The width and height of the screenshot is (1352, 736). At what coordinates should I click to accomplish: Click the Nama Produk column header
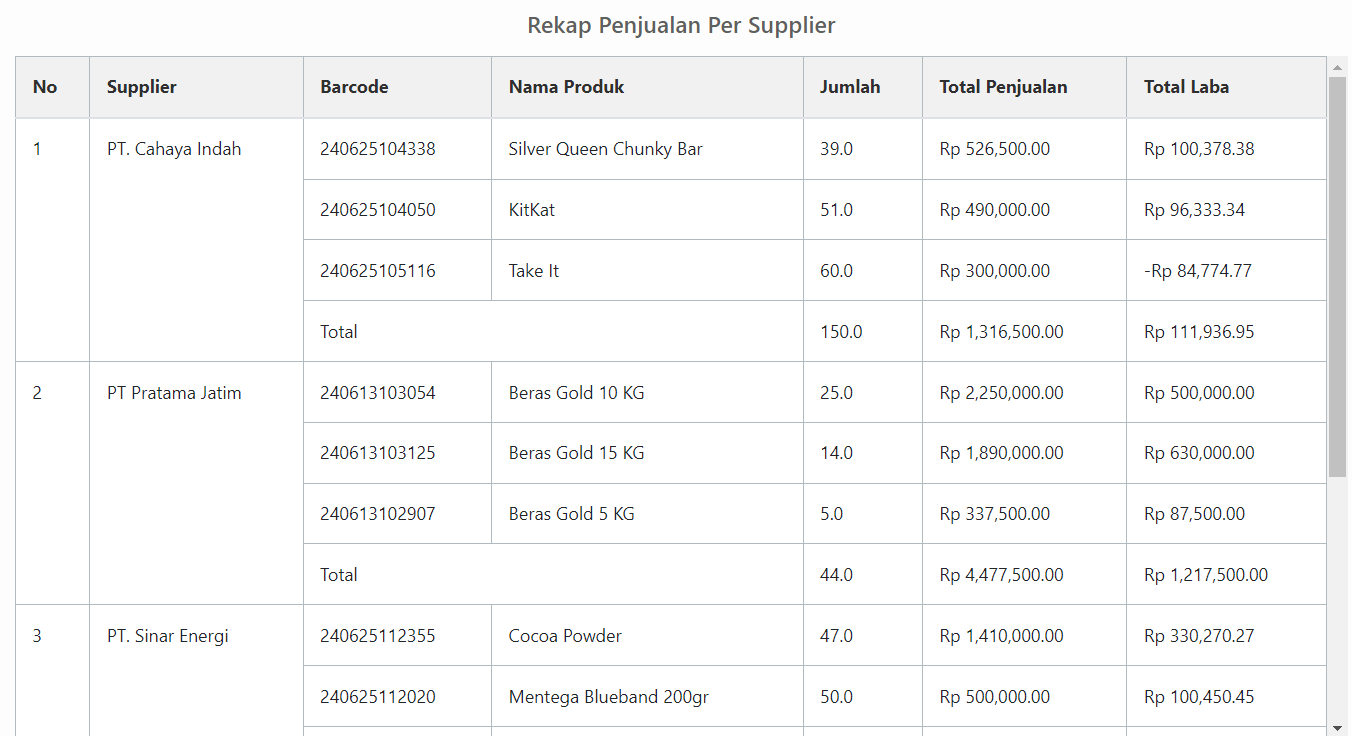(566, 87)
